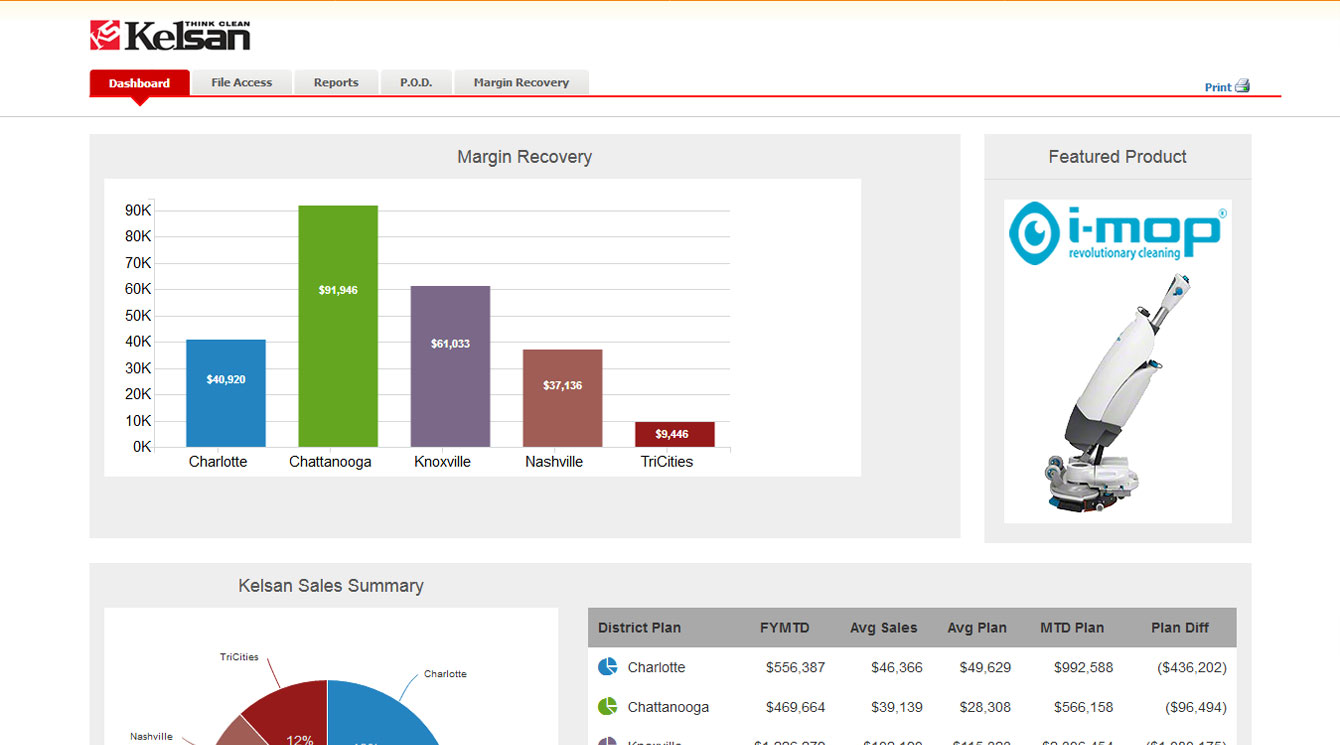The image size is (1340, 745).
Task: Click the Kelsan logo
Action: coord(170,36)
